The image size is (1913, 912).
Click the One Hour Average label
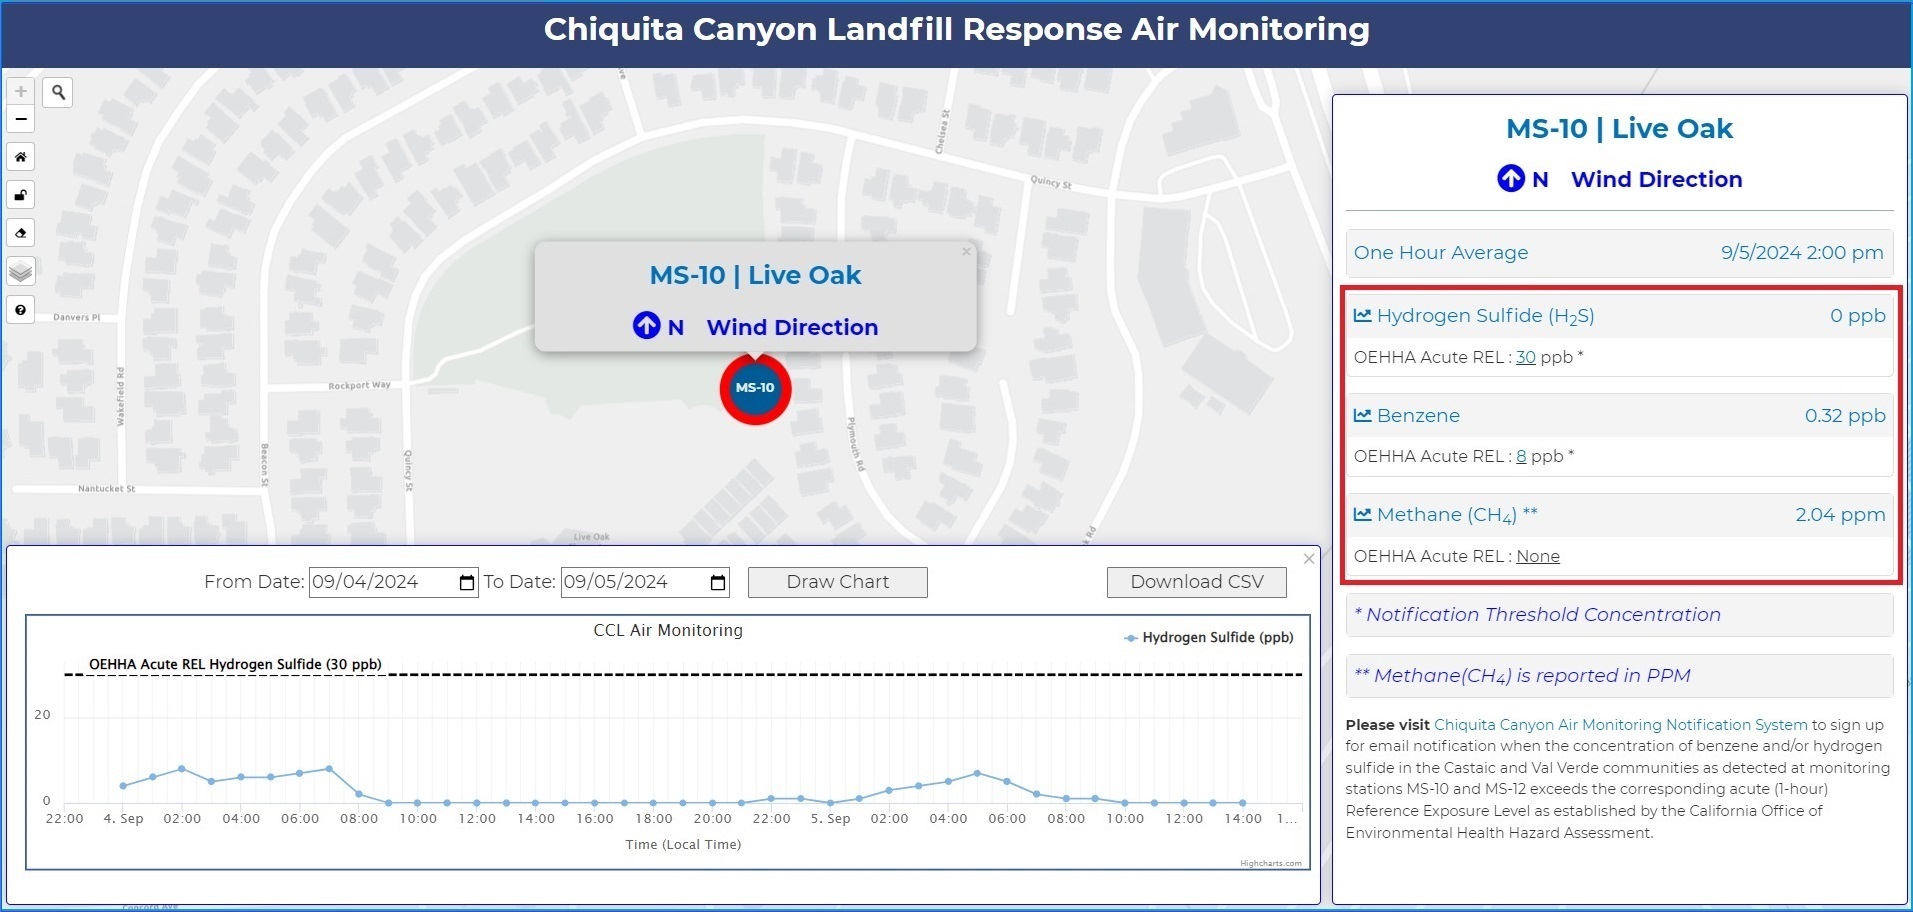(1441, 252)
